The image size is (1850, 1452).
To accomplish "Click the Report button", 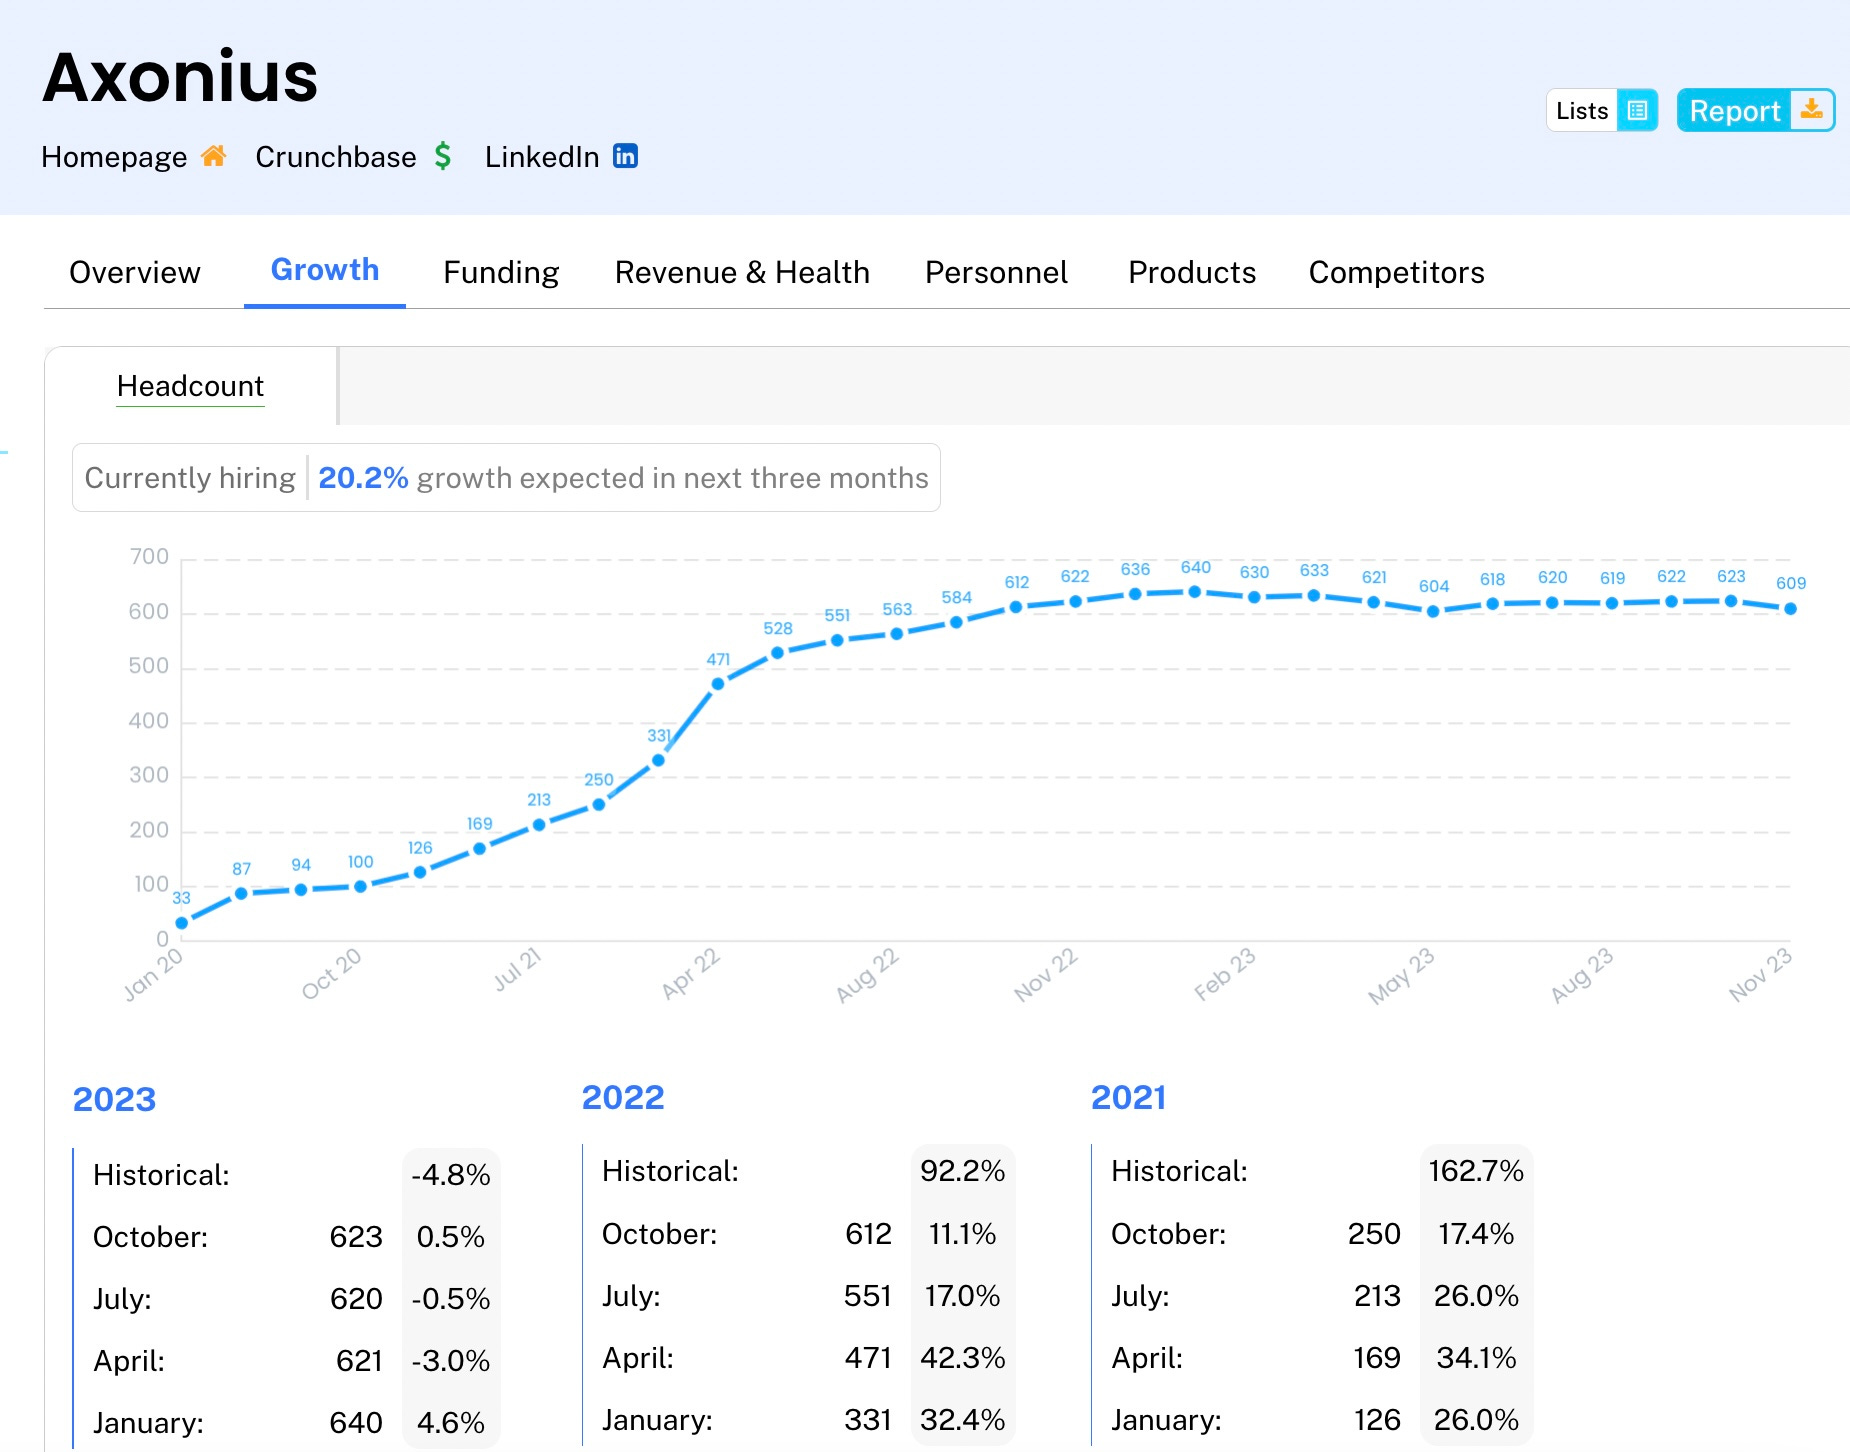I will [1755, 110].
